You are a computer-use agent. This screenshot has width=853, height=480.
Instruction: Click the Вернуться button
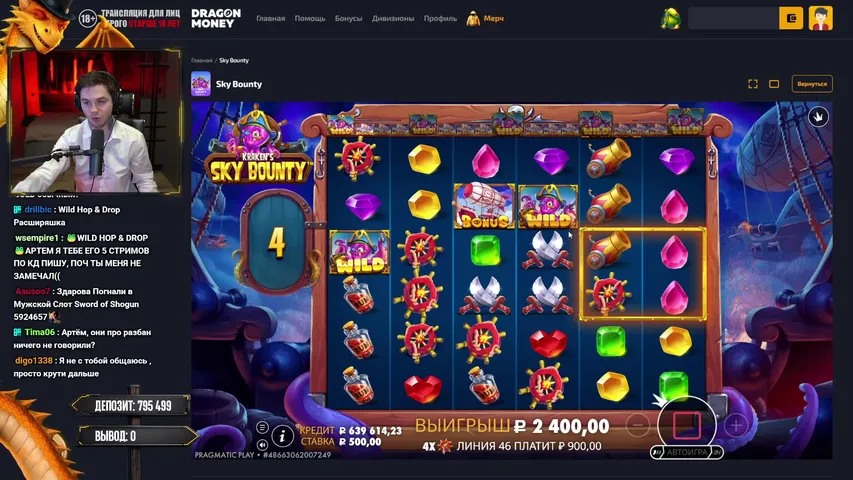coord(812,84)
